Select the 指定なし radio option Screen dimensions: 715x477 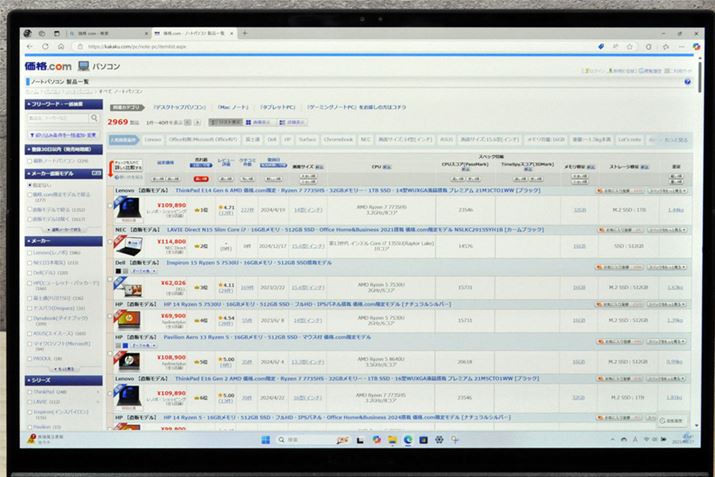coord(30,185)
